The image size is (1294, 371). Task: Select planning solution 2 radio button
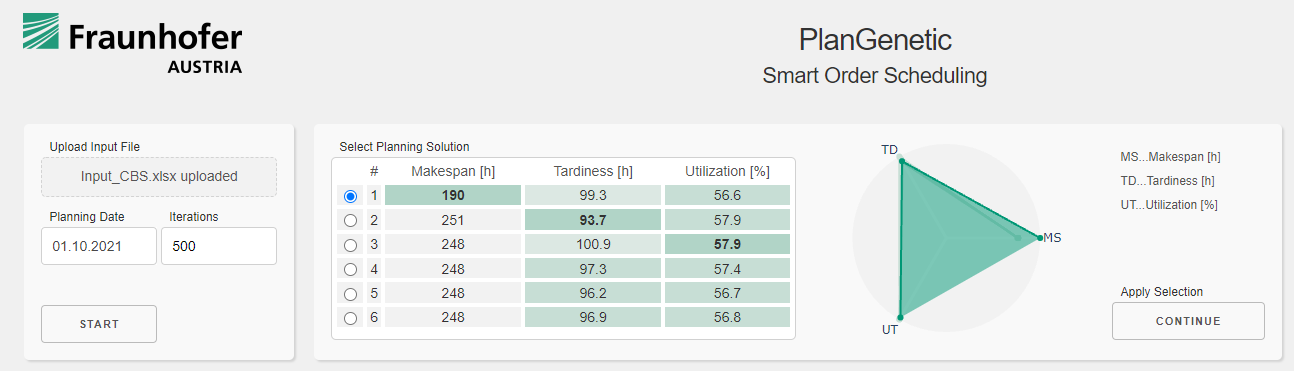tap(350, 221)
